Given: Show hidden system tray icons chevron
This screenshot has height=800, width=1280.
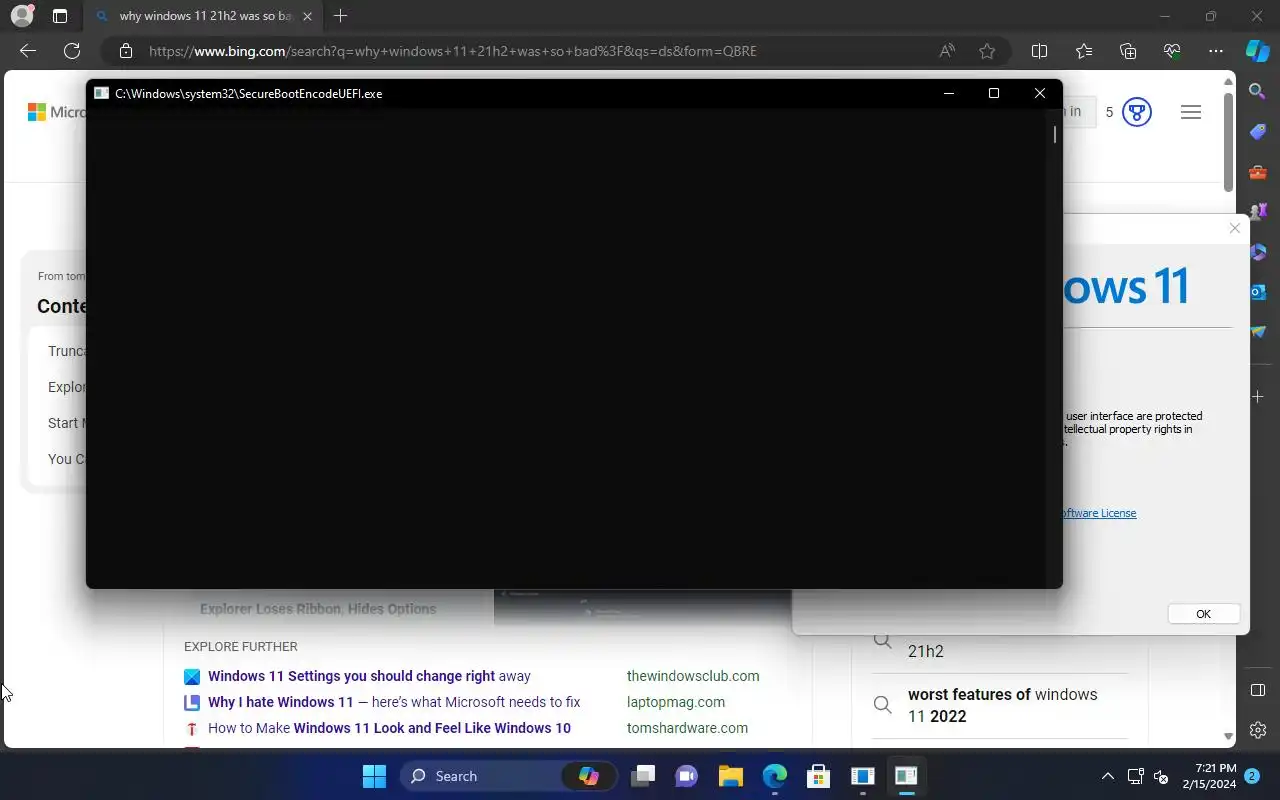Looking at the screenshot, I should (1107, 776).
